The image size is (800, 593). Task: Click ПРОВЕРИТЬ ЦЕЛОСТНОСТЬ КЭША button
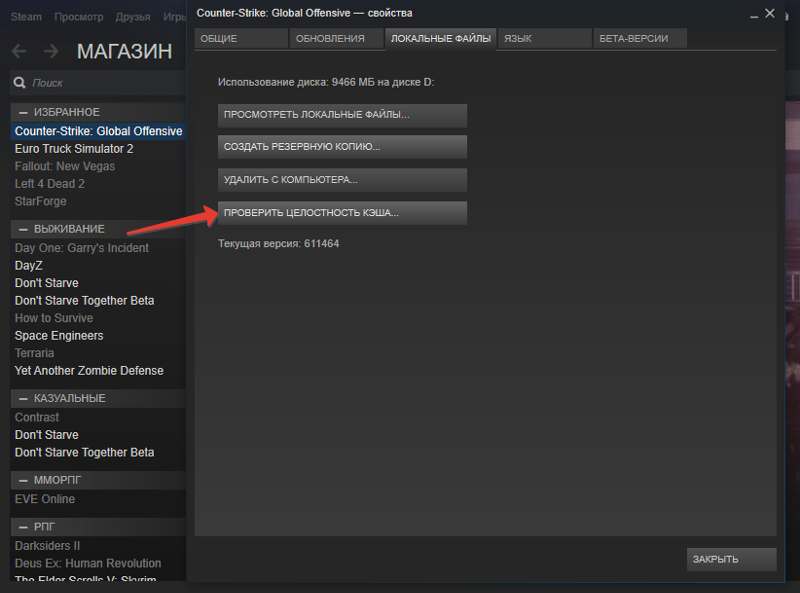pyautogui.click(x=342, y=213)
